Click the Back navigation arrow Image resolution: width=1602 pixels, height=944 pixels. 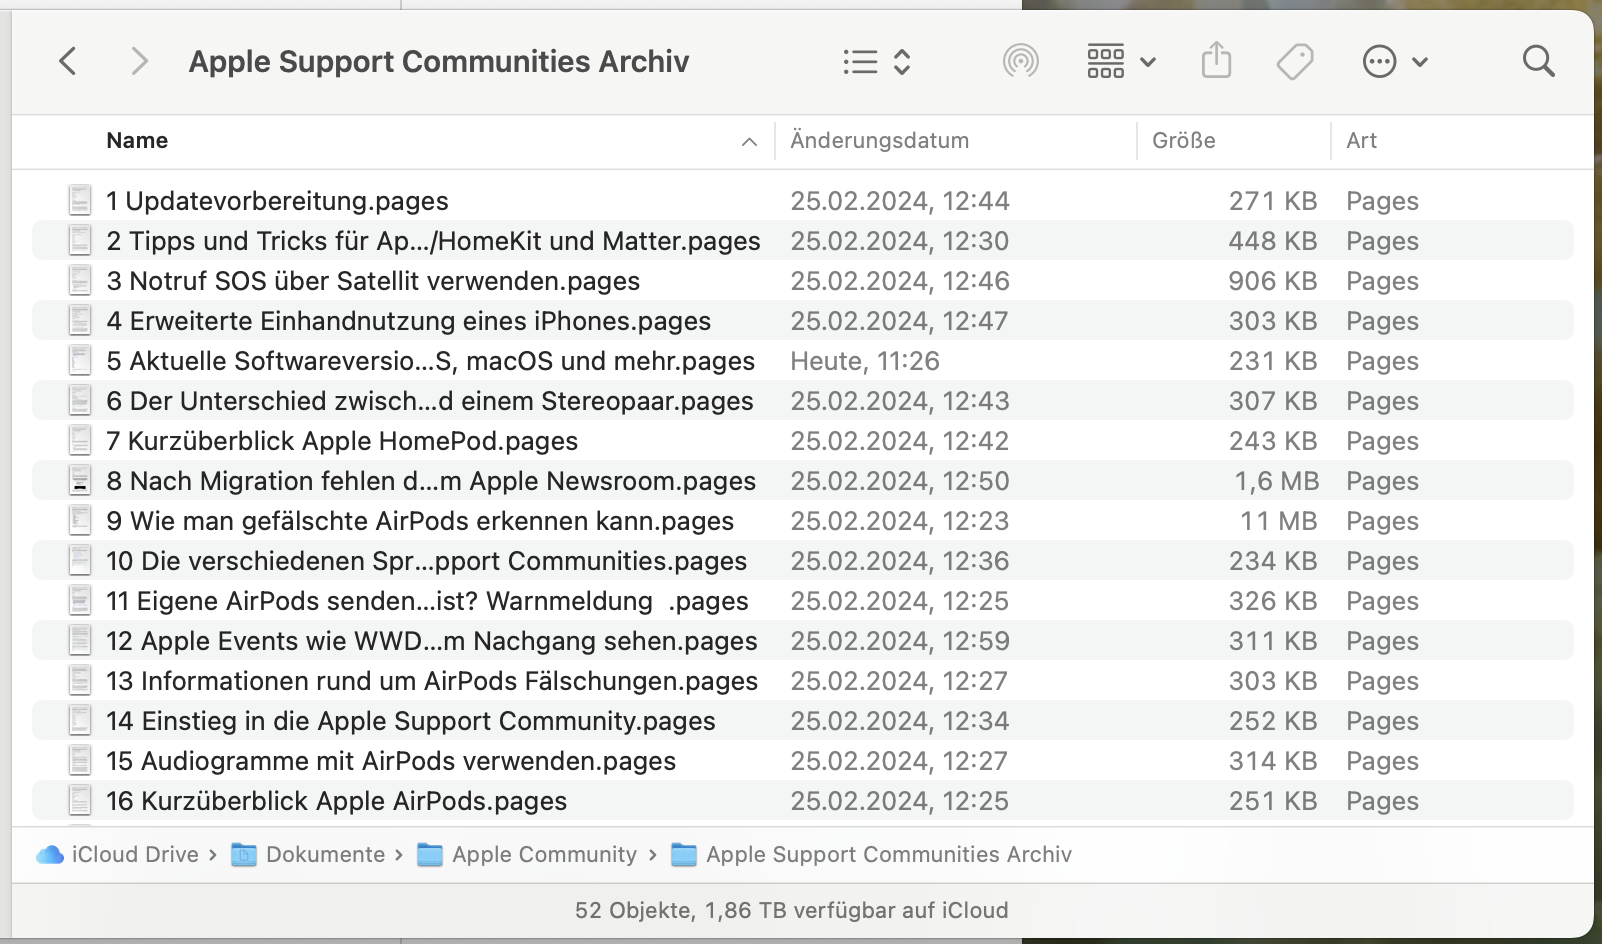click(x=67, y=62)
